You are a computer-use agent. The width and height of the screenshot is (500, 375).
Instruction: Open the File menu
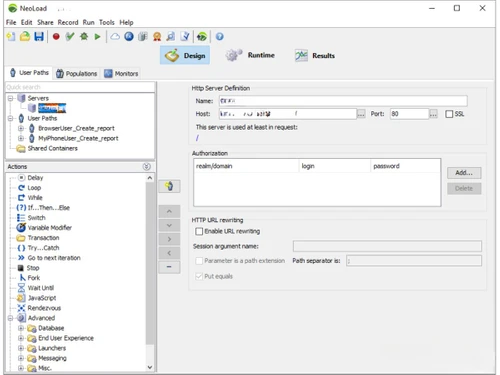(11, 22)
